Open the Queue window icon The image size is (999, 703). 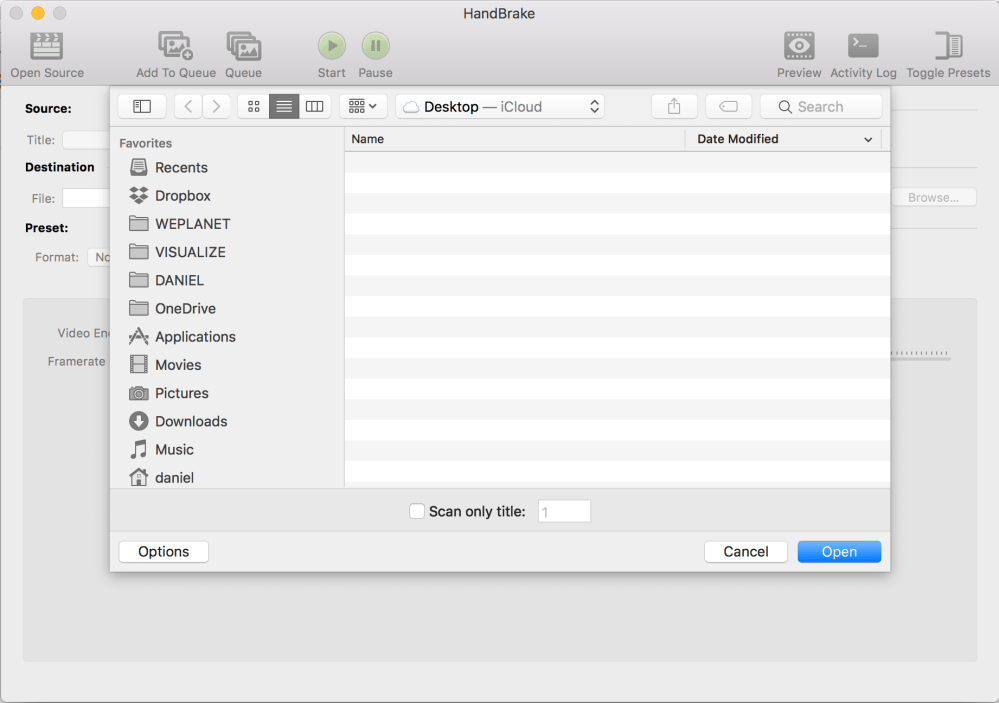pyautogui.click(x=243, y=47)
